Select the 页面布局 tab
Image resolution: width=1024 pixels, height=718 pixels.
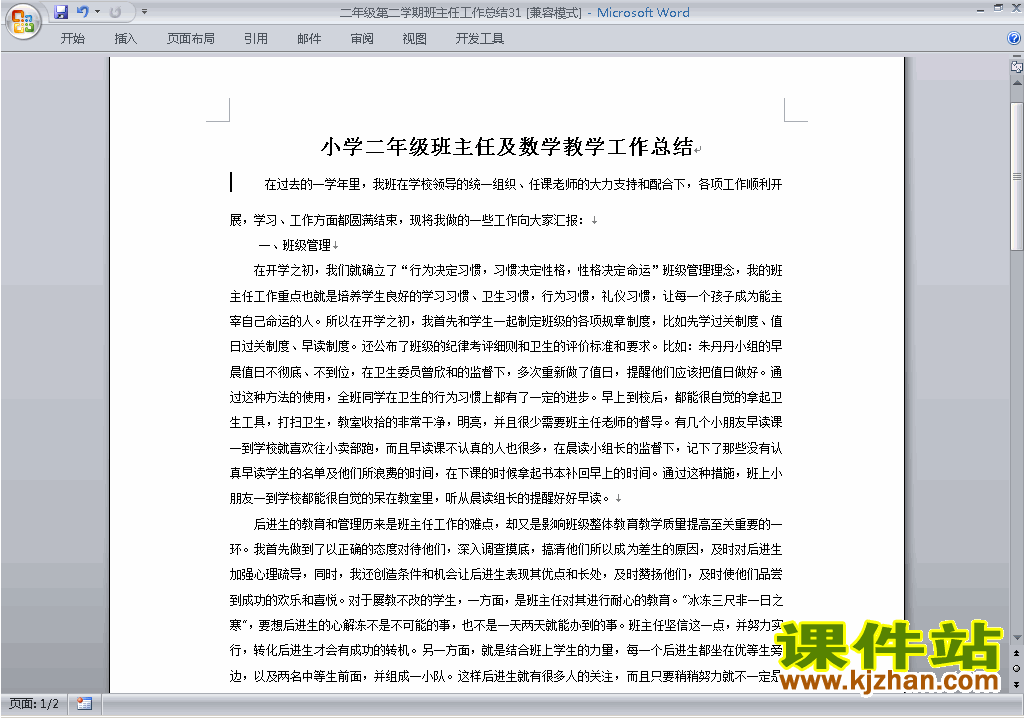pyautogui.click(x=191, y=39)
